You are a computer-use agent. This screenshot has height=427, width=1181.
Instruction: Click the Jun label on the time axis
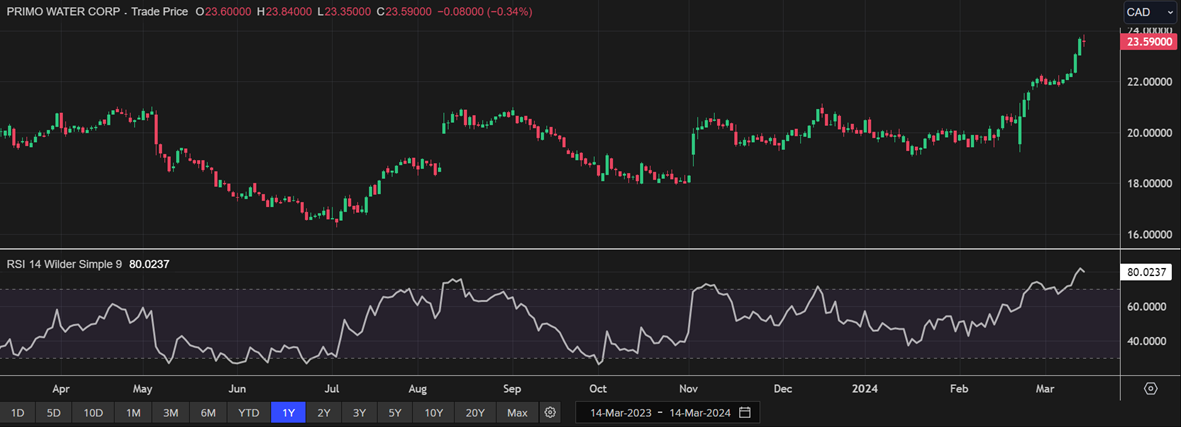237,389
